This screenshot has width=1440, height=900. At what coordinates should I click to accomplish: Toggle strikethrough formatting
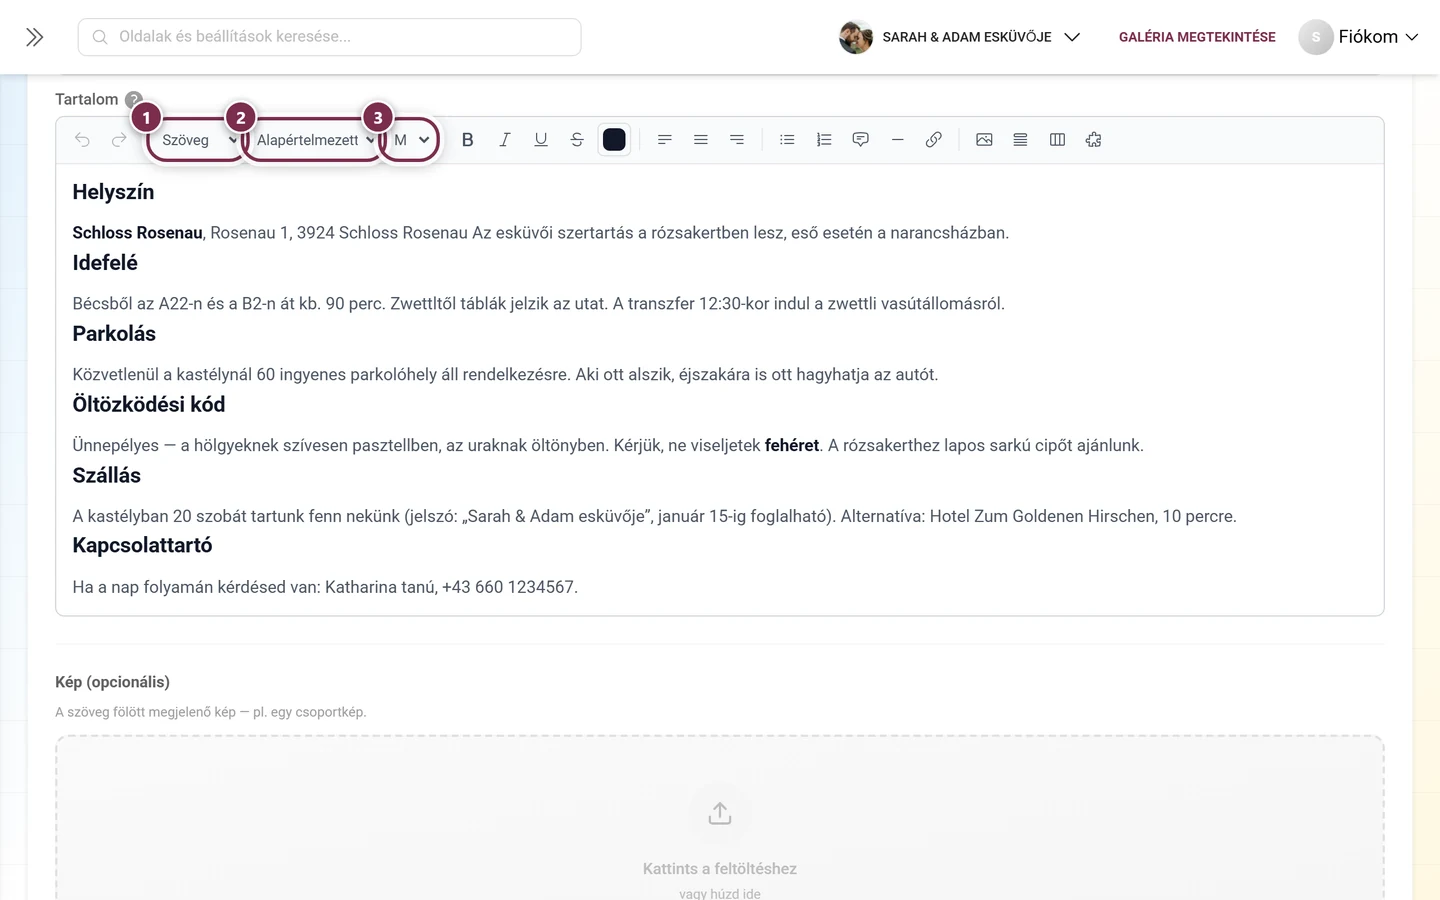pyautogui.click(x=577, y=140)
